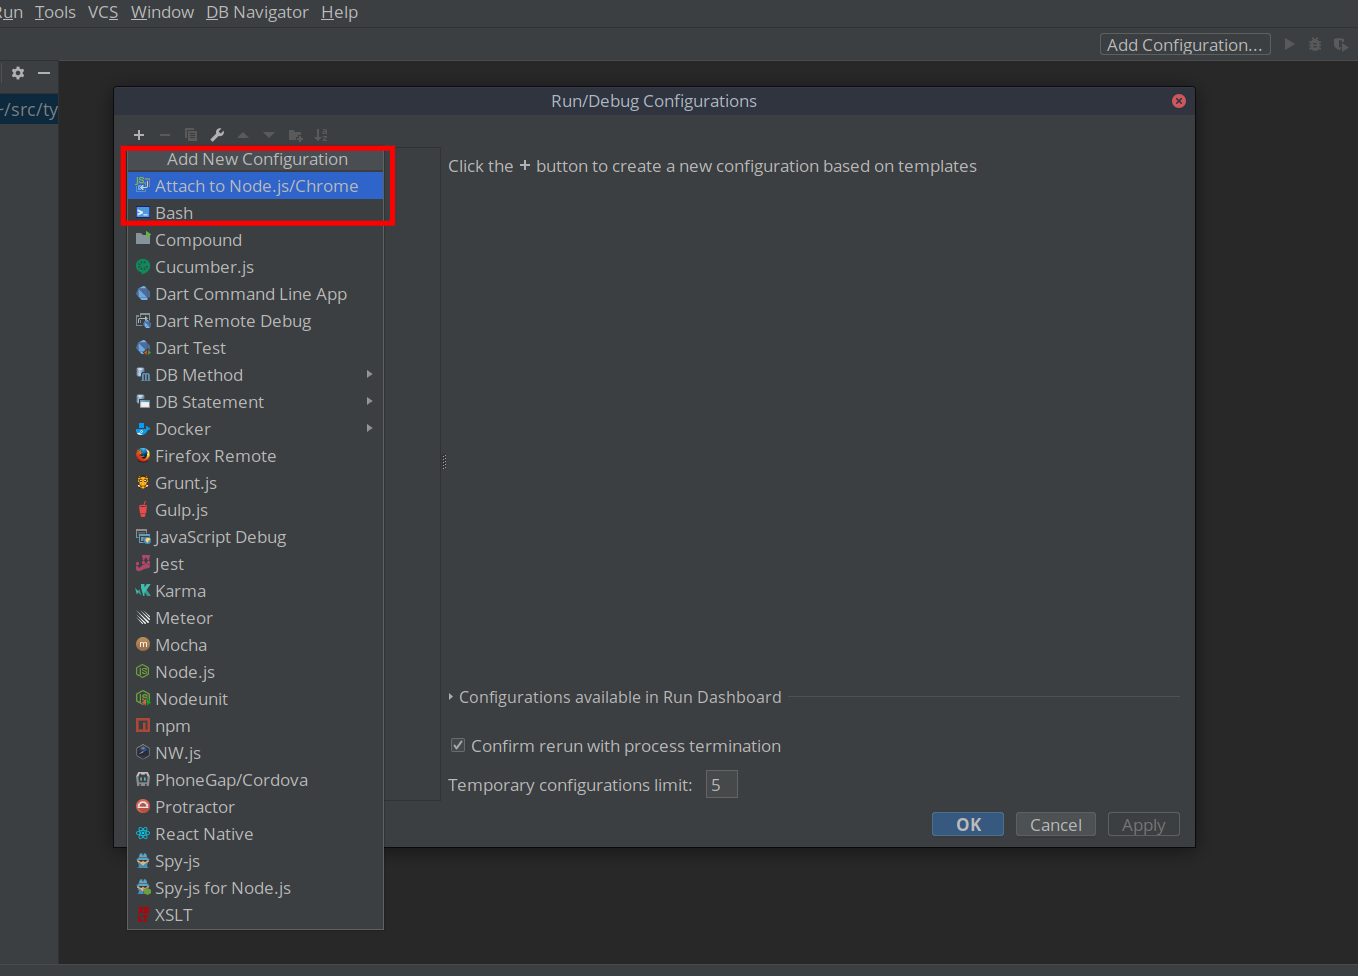
Task: Select Spy-js for Node.js entry
Action: pos(256,888)
